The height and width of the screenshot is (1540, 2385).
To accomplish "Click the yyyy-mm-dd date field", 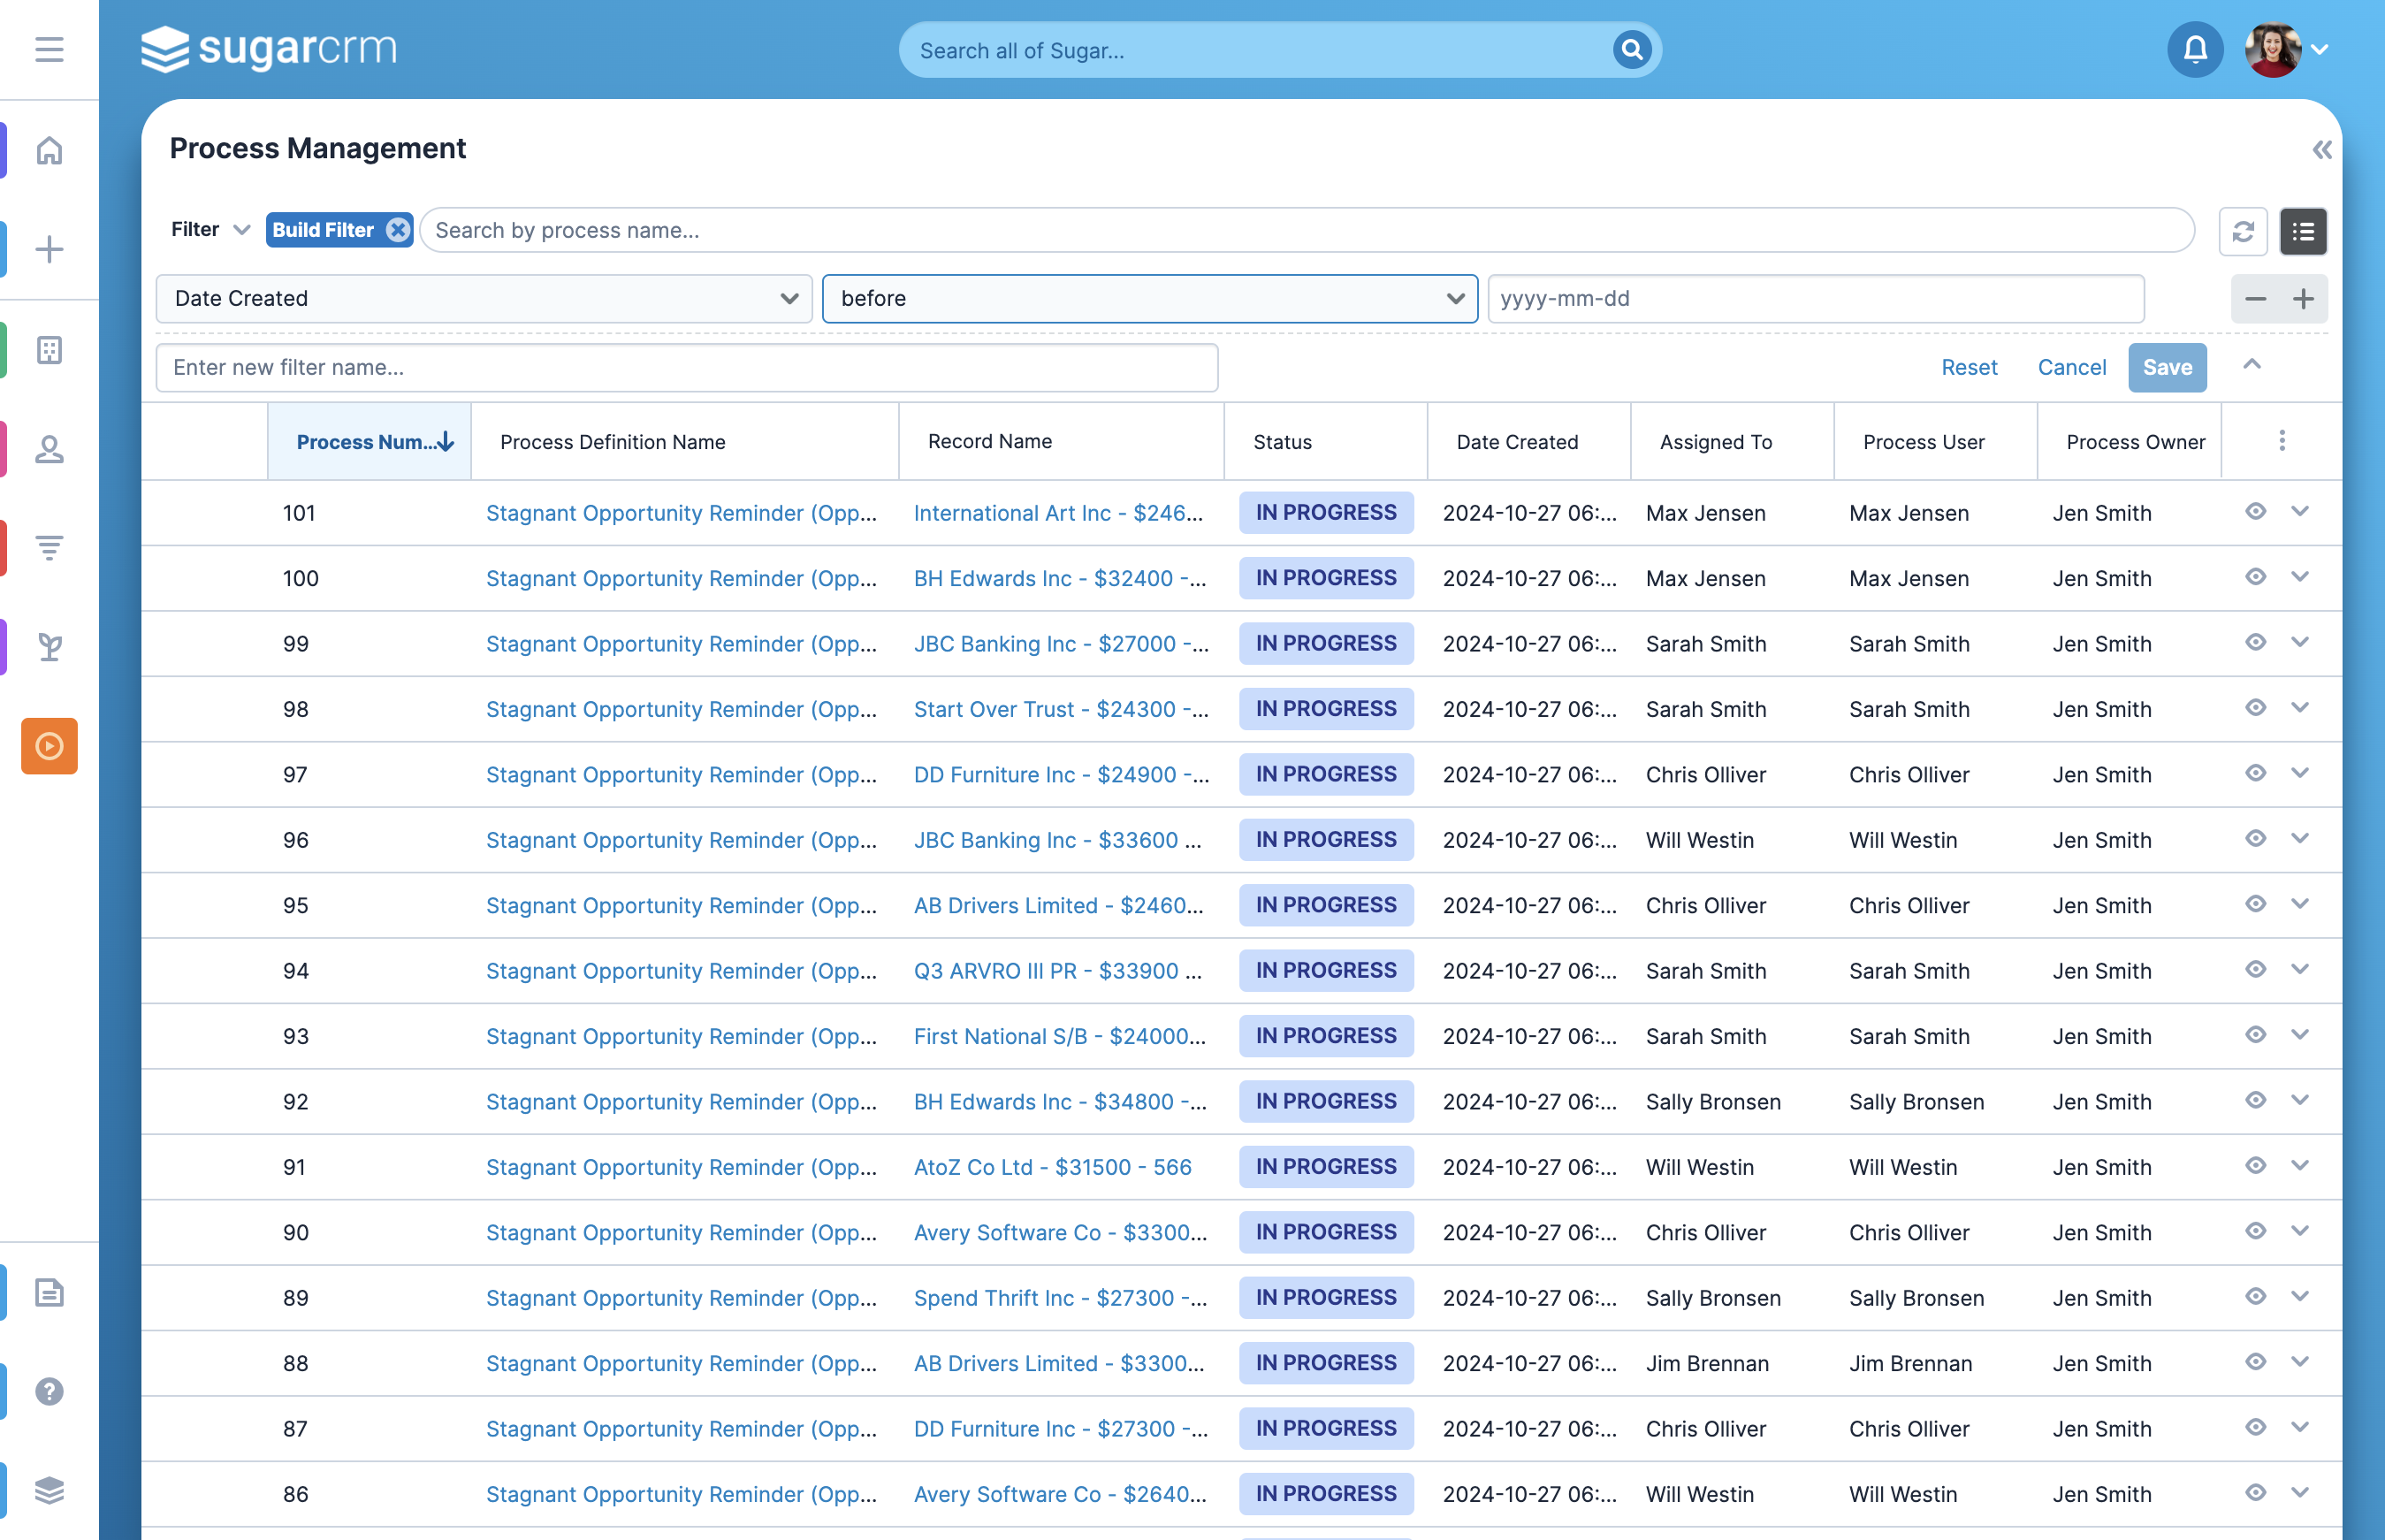I will click(1816, 299).
